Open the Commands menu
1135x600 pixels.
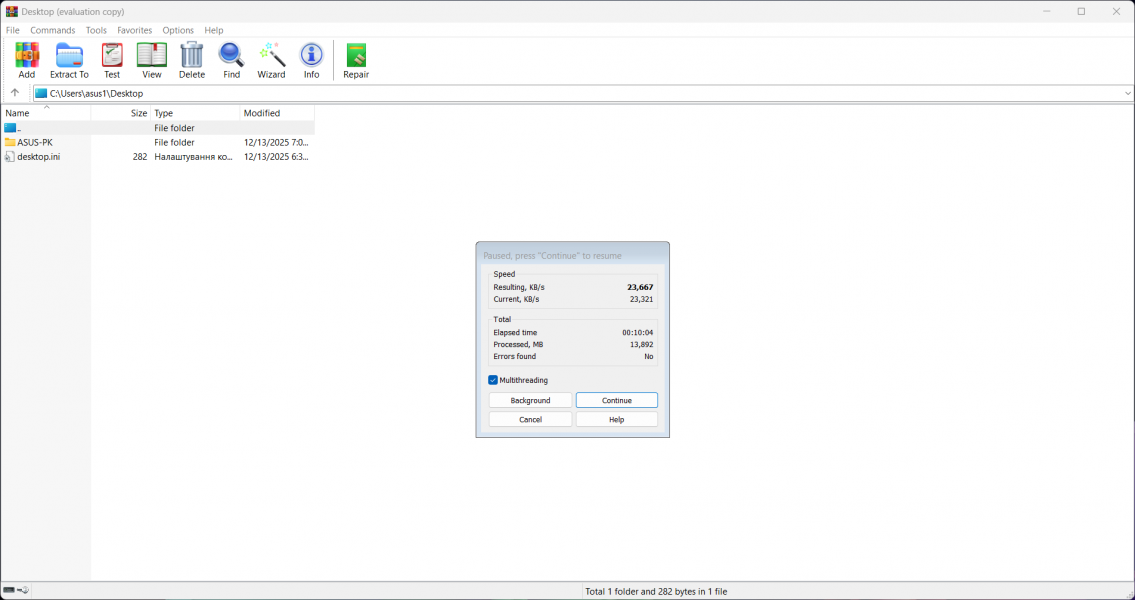[52, 30]
